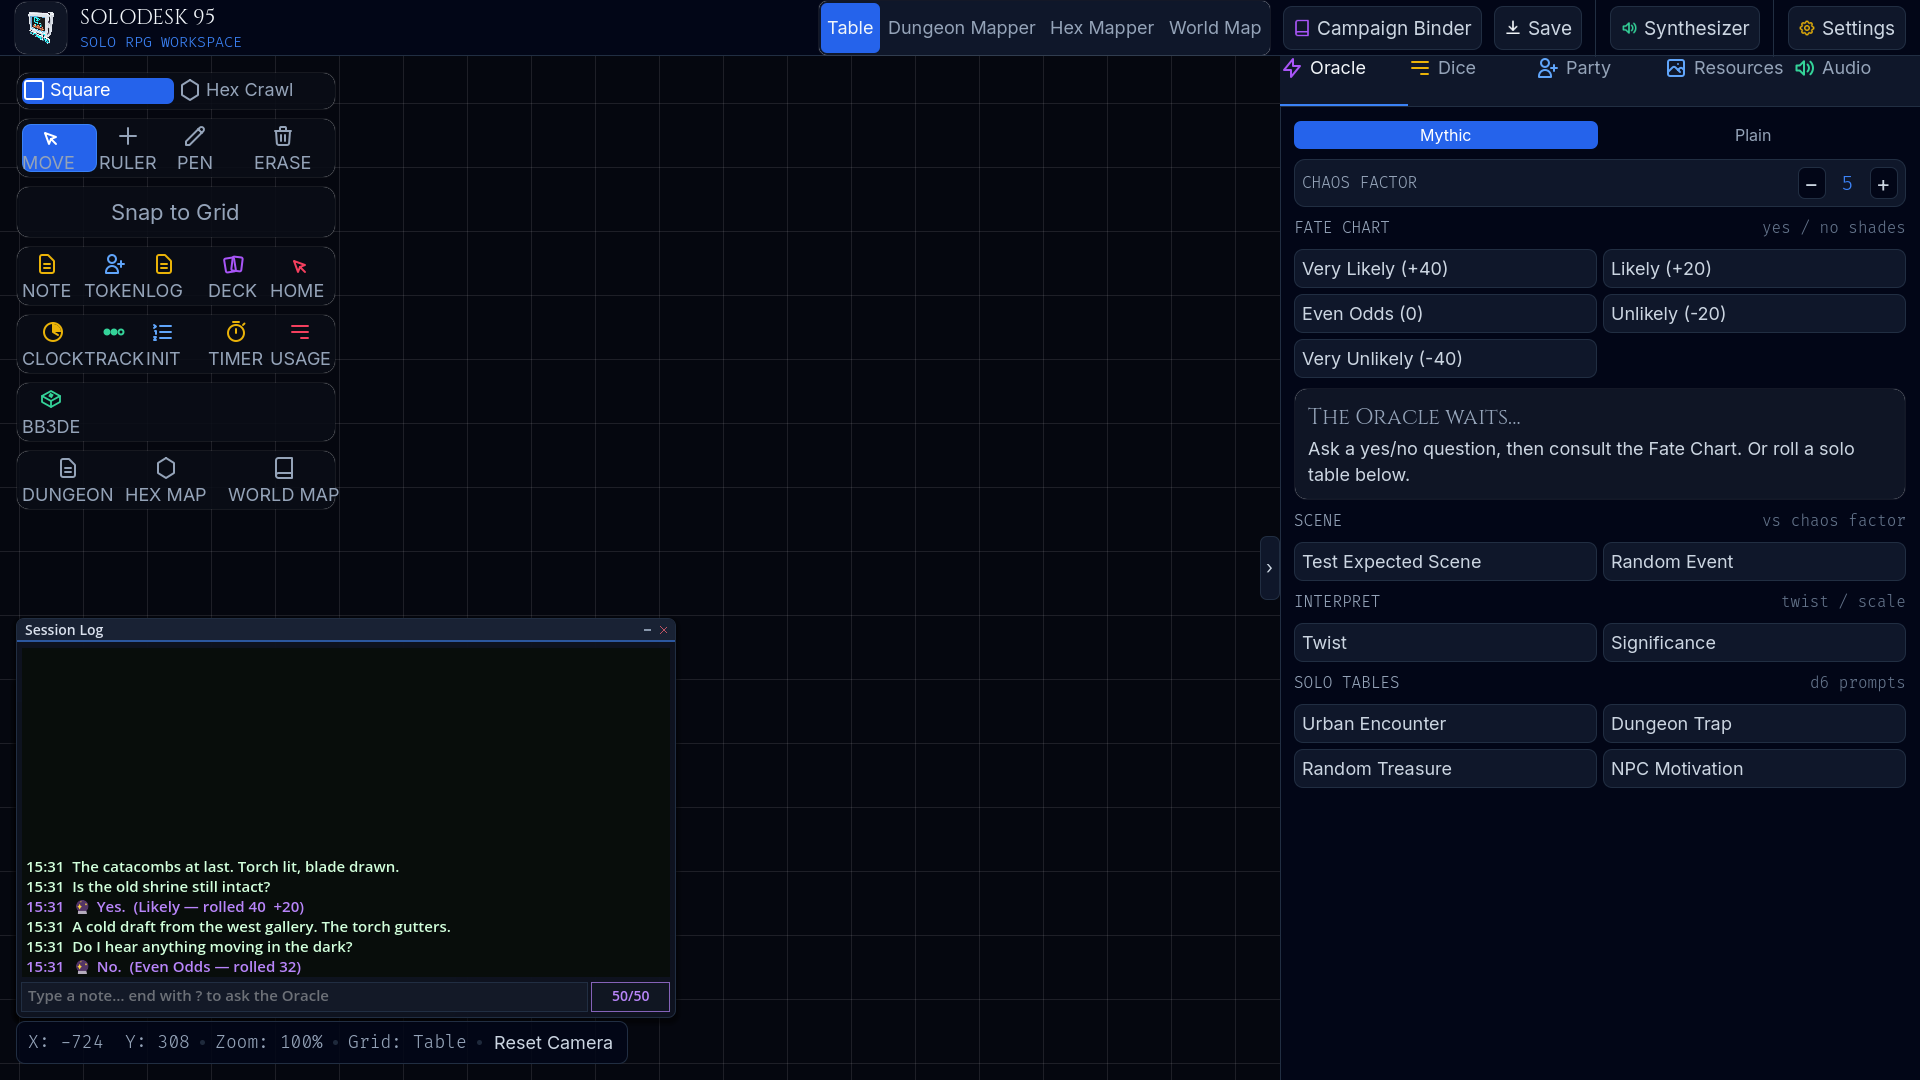Select the Erase trash tool

[283, 148]
